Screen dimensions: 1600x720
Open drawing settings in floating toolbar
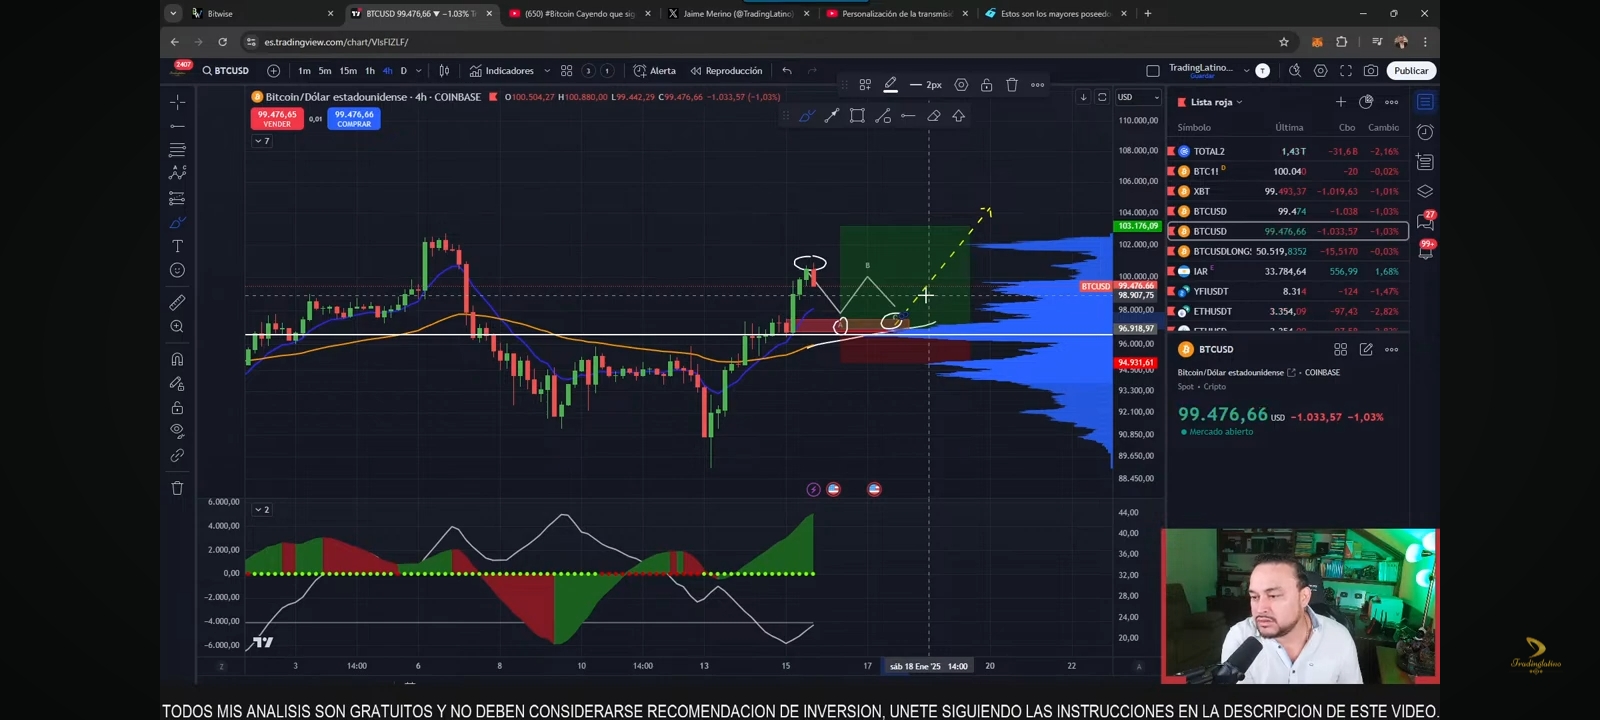[961, 85]
